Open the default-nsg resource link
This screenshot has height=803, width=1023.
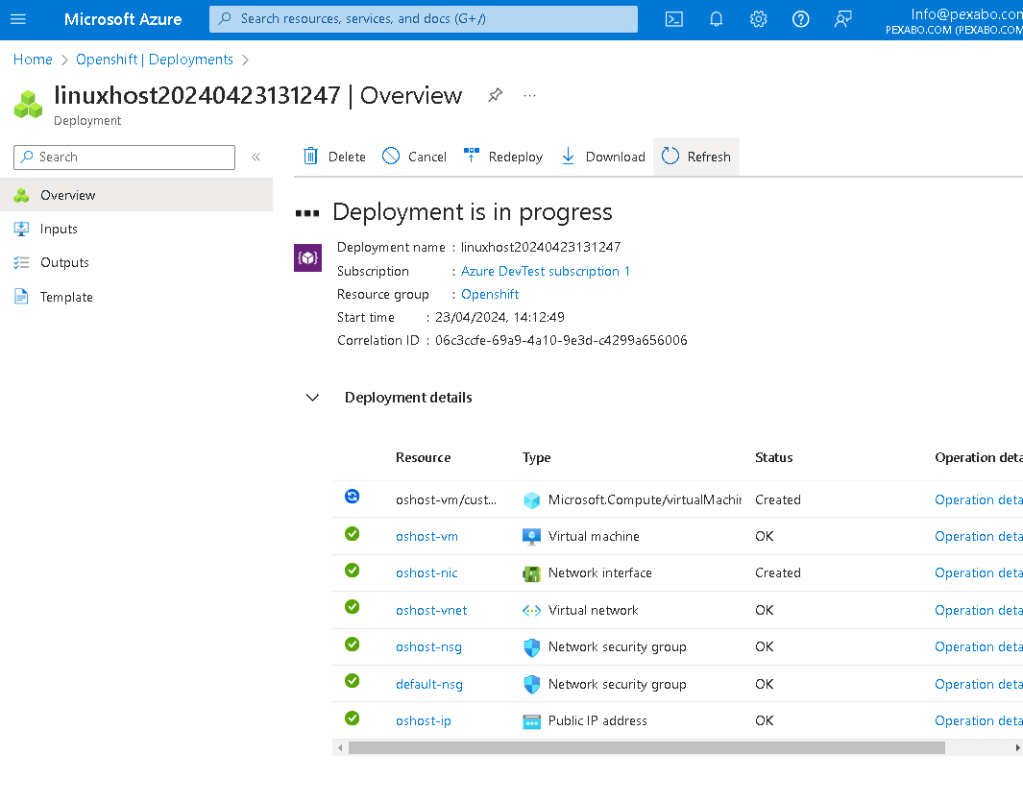click(x=429, y=684)
